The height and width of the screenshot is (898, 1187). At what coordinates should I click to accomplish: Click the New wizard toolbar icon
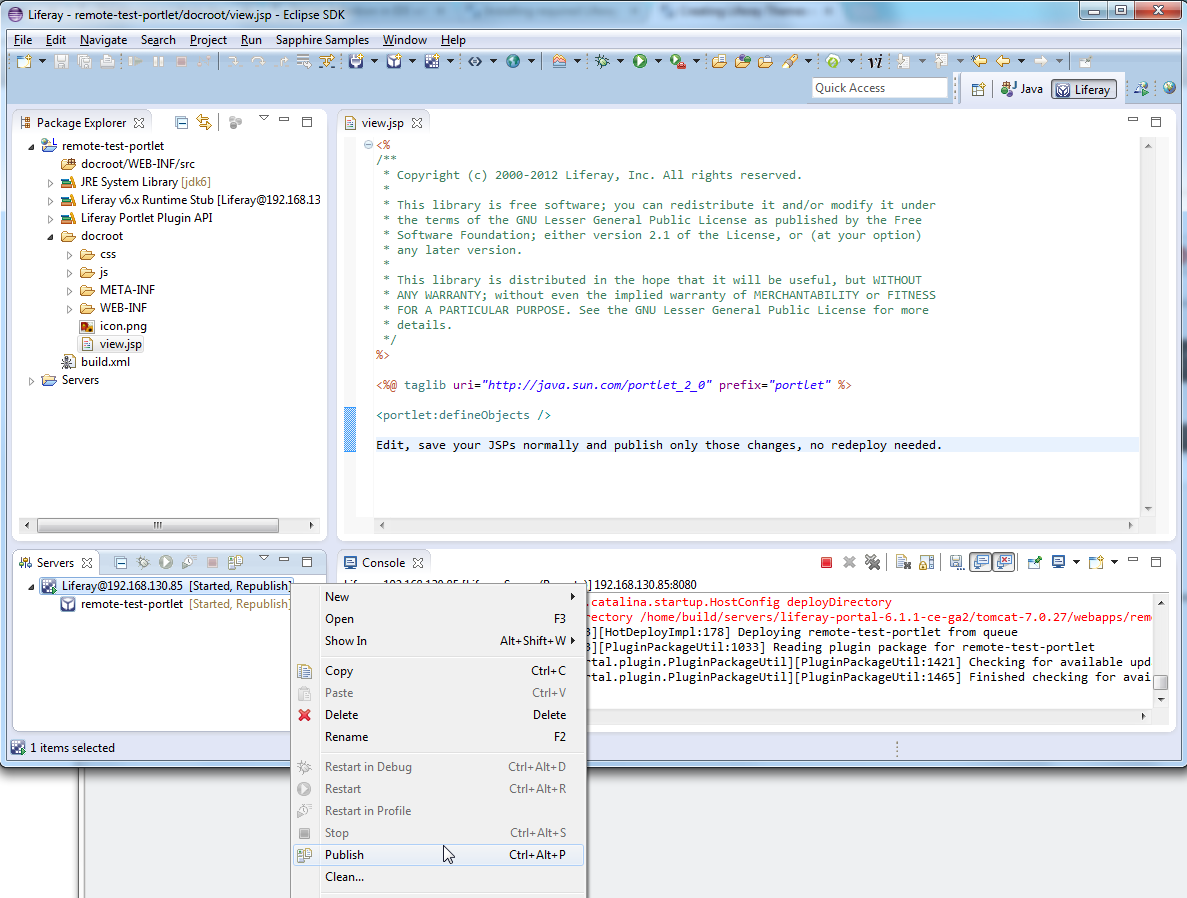tap(24, 61)
